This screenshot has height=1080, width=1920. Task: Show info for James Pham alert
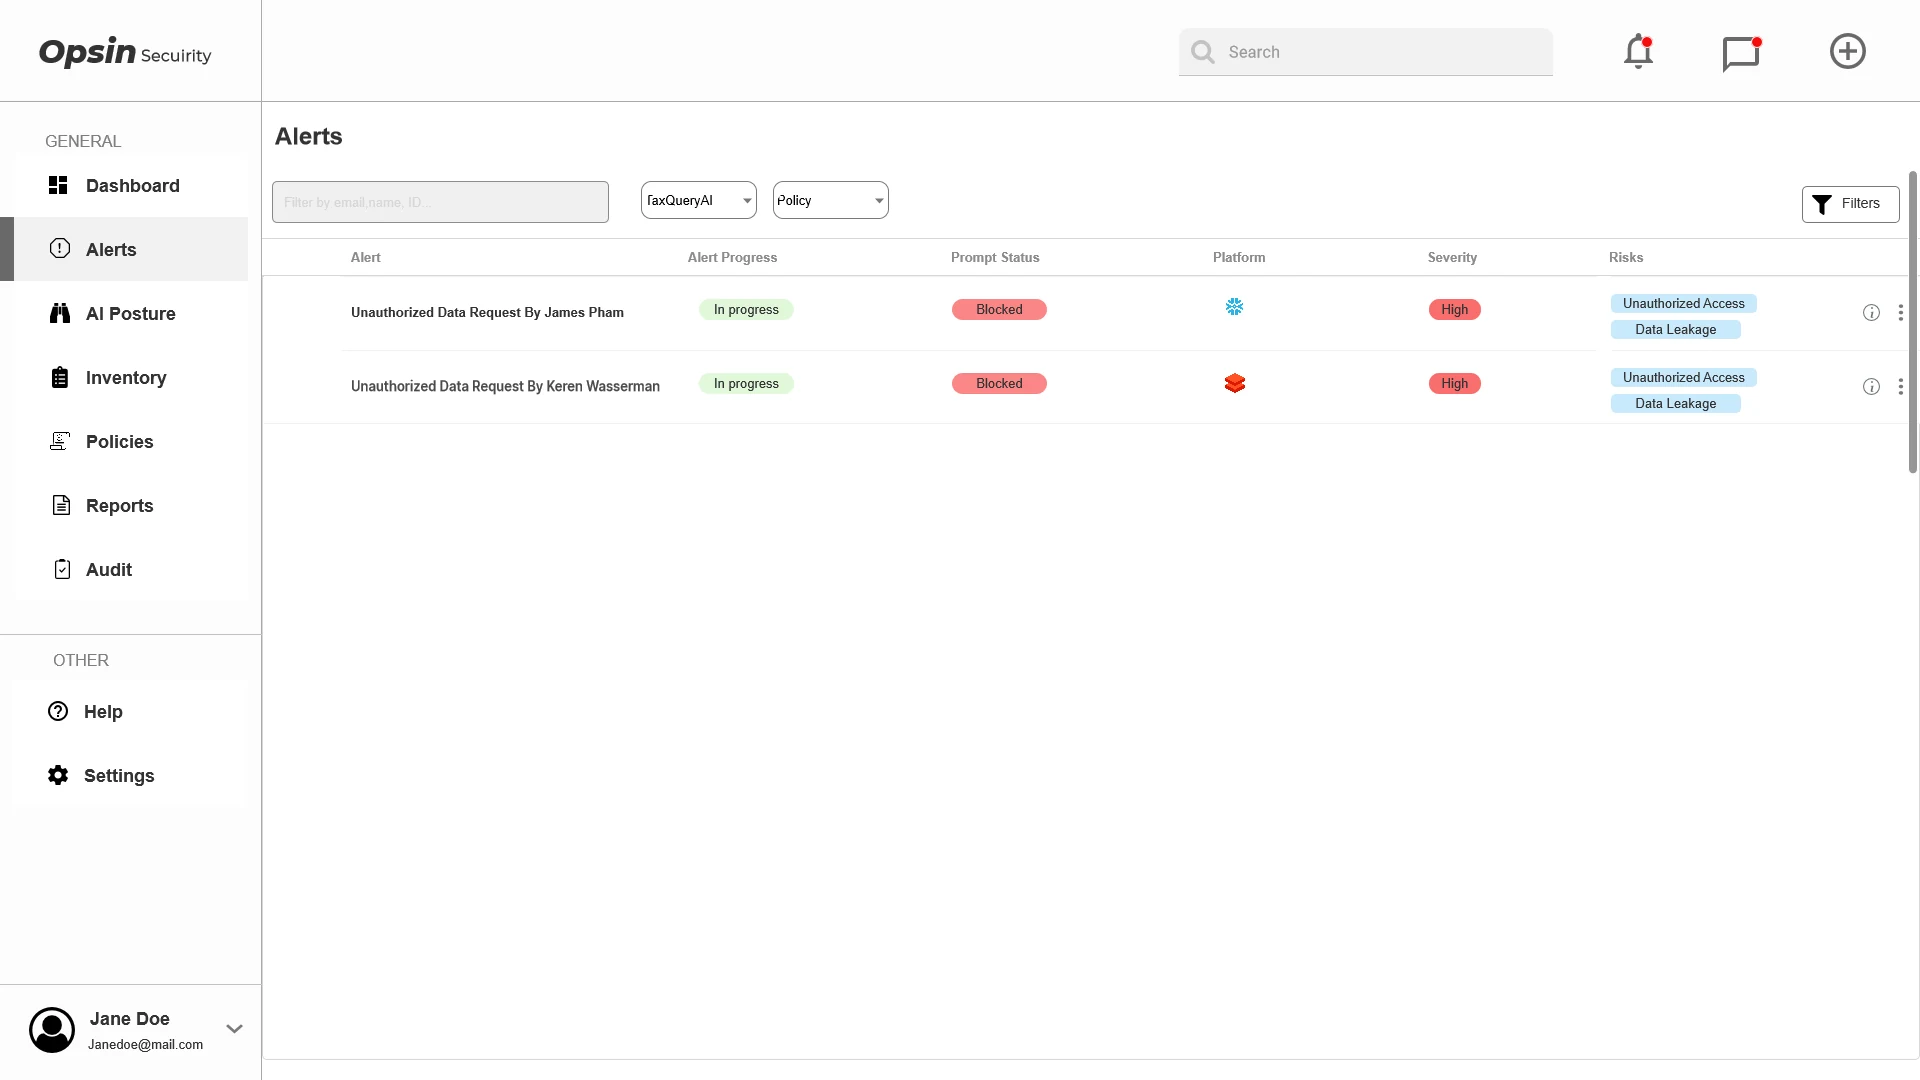(x=1871, y=313)
